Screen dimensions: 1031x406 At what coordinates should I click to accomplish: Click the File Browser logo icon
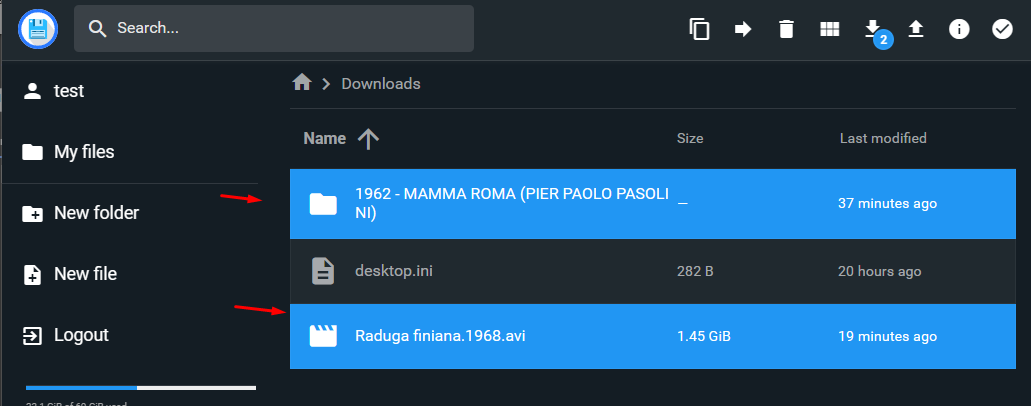coord(39,29)
